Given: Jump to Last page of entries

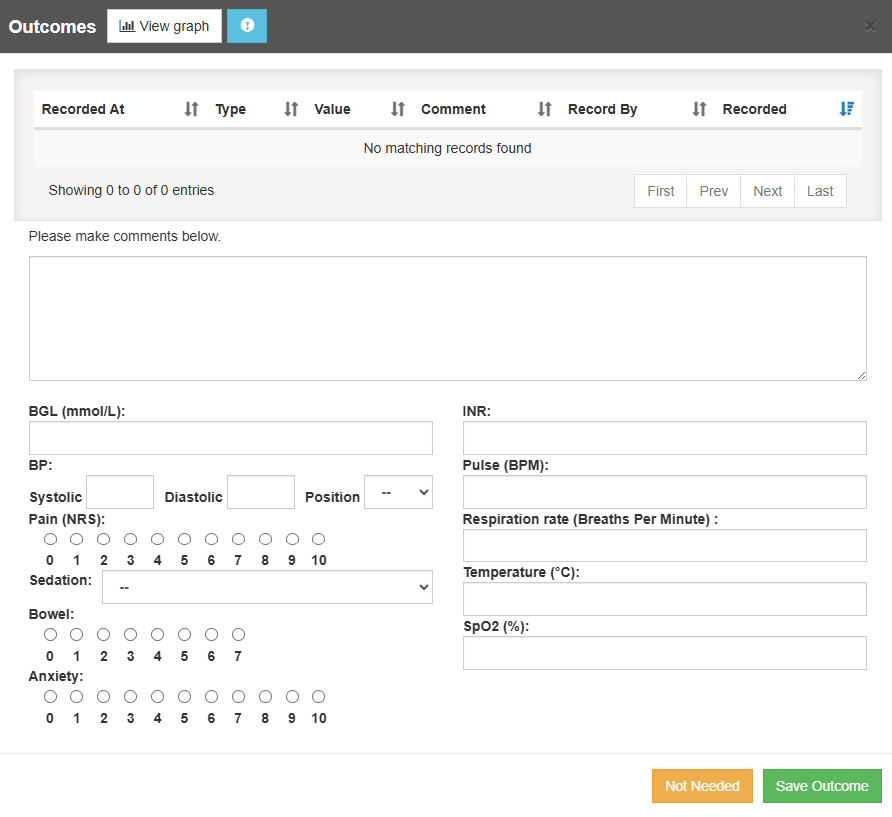Looking at the screenshot, I should 820,191.
